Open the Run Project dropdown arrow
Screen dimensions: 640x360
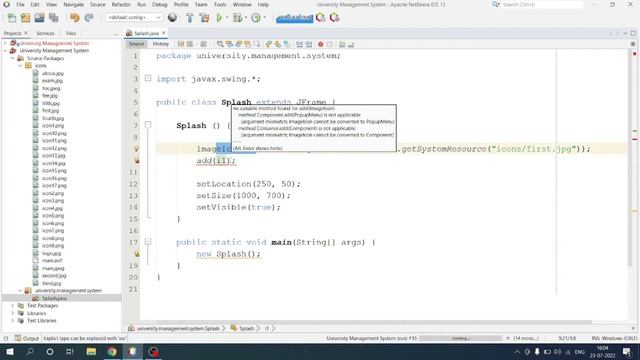pos(227,18)
